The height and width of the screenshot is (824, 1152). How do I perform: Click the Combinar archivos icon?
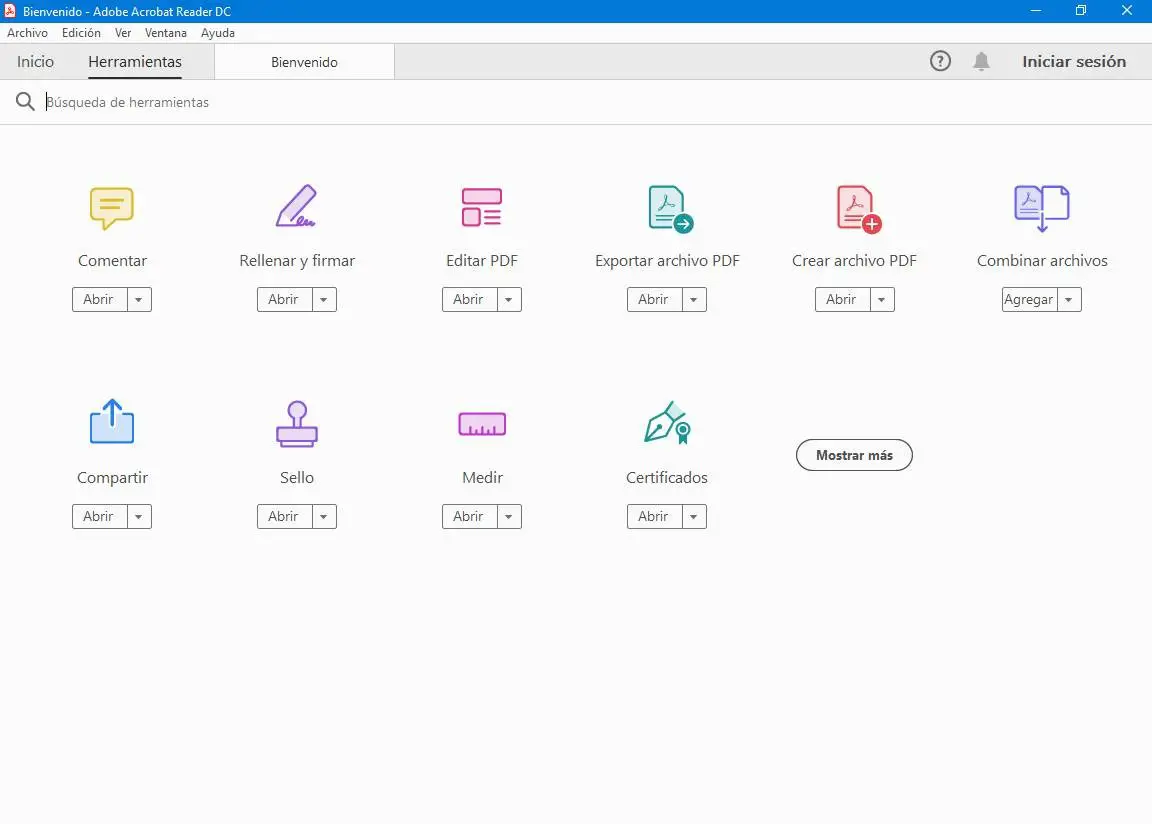click(x=1042, y=209)
